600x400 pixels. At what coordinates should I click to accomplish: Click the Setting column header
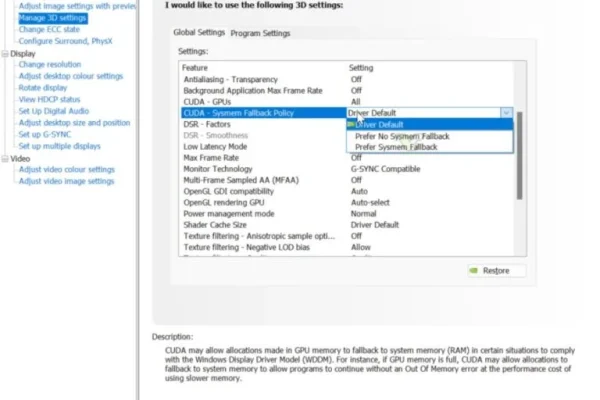click(361, 68)
